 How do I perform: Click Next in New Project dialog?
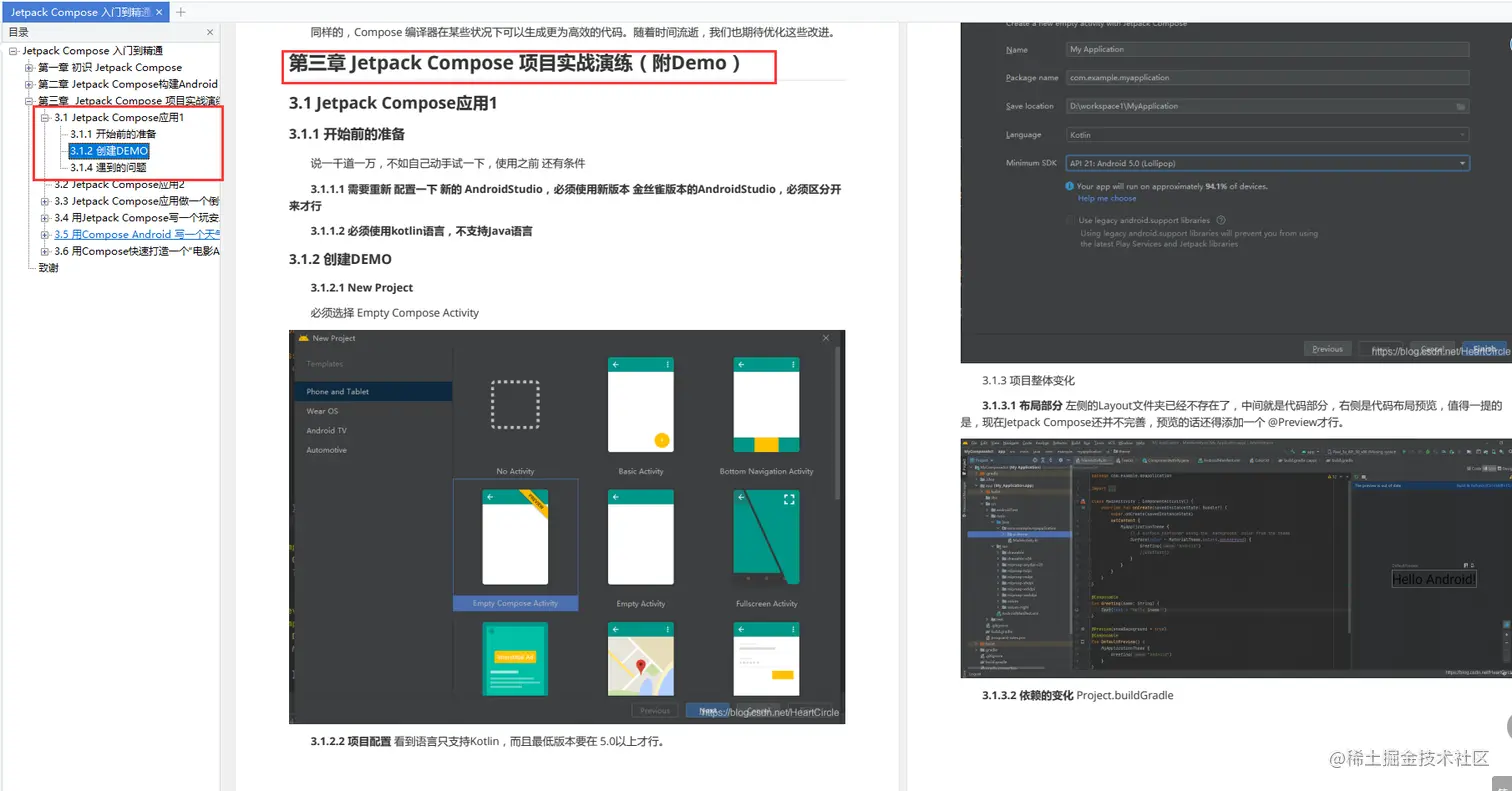pos(709,710)
